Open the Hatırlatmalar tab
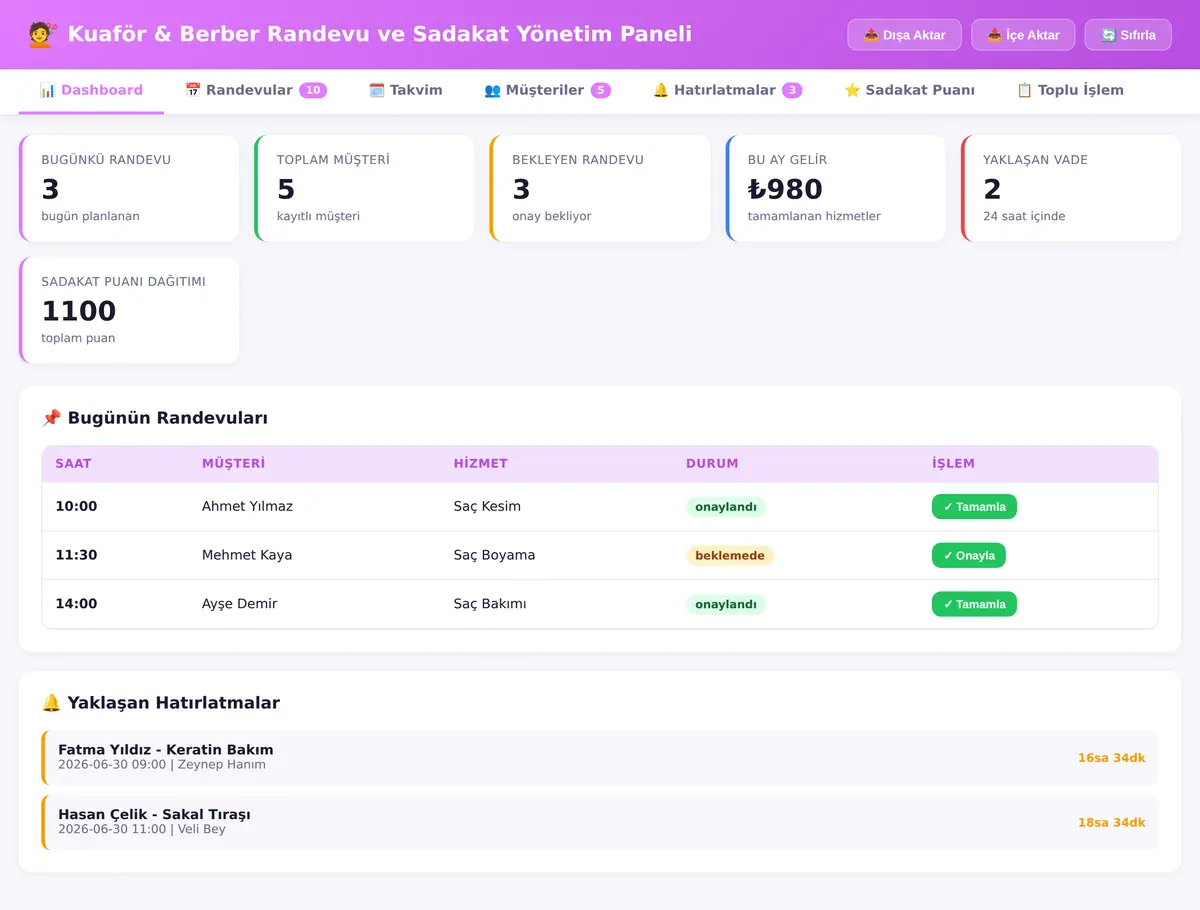Screen dimensions: 1200x910 click(727, 90)
